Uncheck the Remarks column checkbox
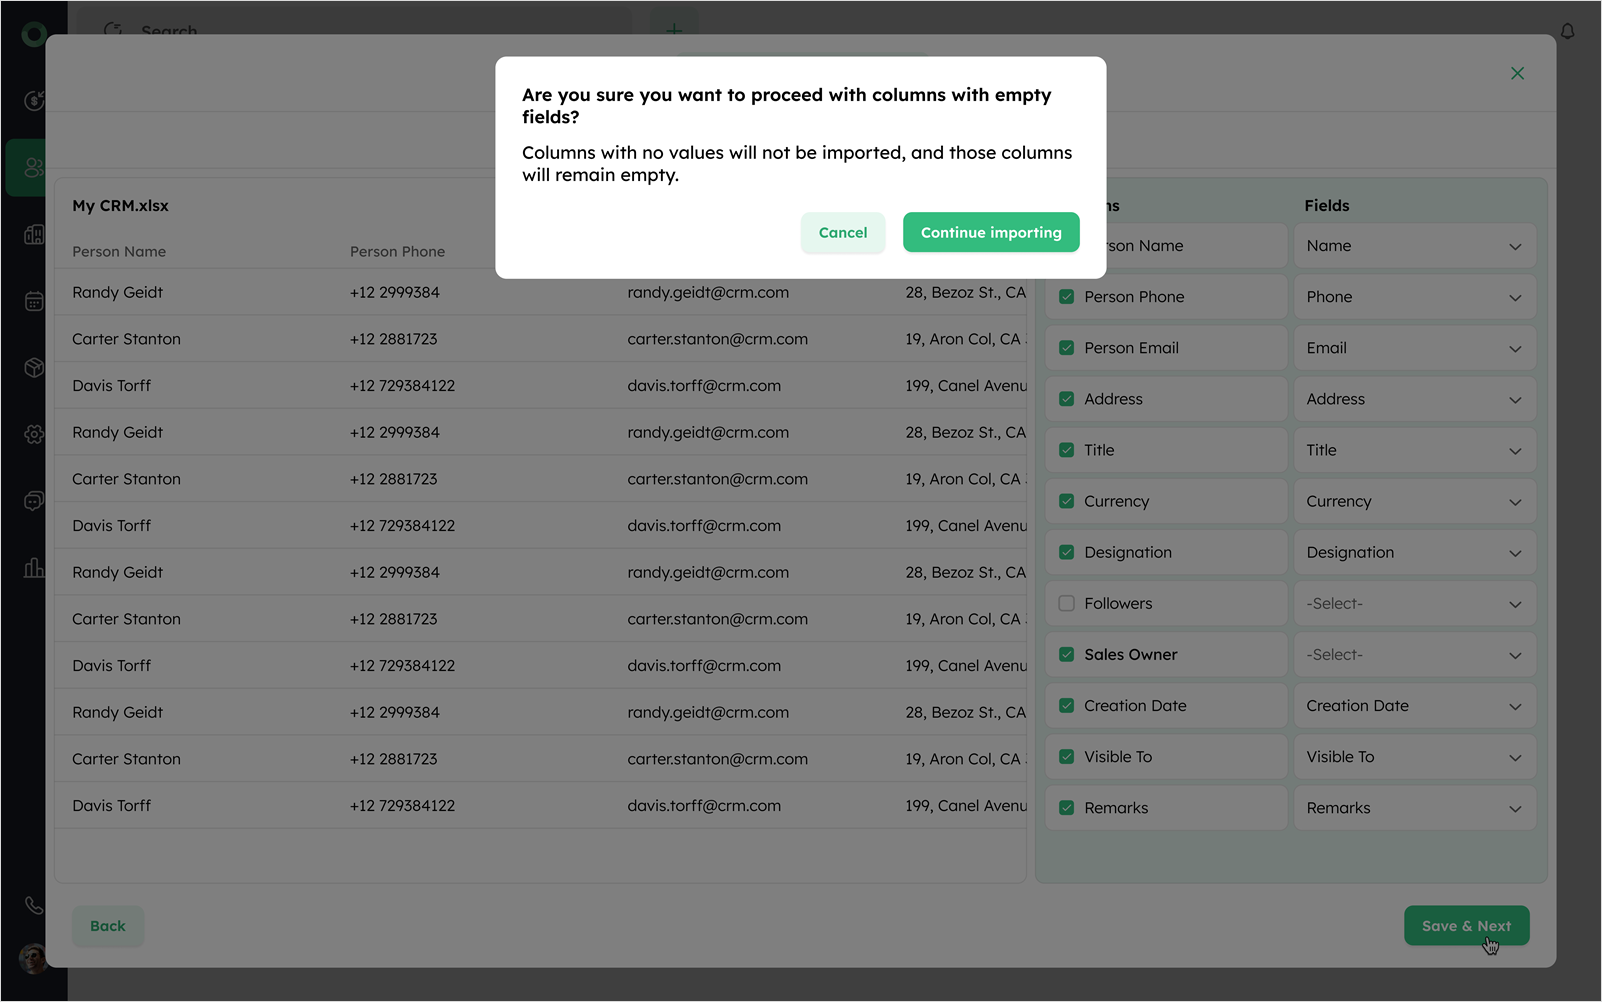This screenshot has width=1602, height=1002. [x=1066, y=808]
